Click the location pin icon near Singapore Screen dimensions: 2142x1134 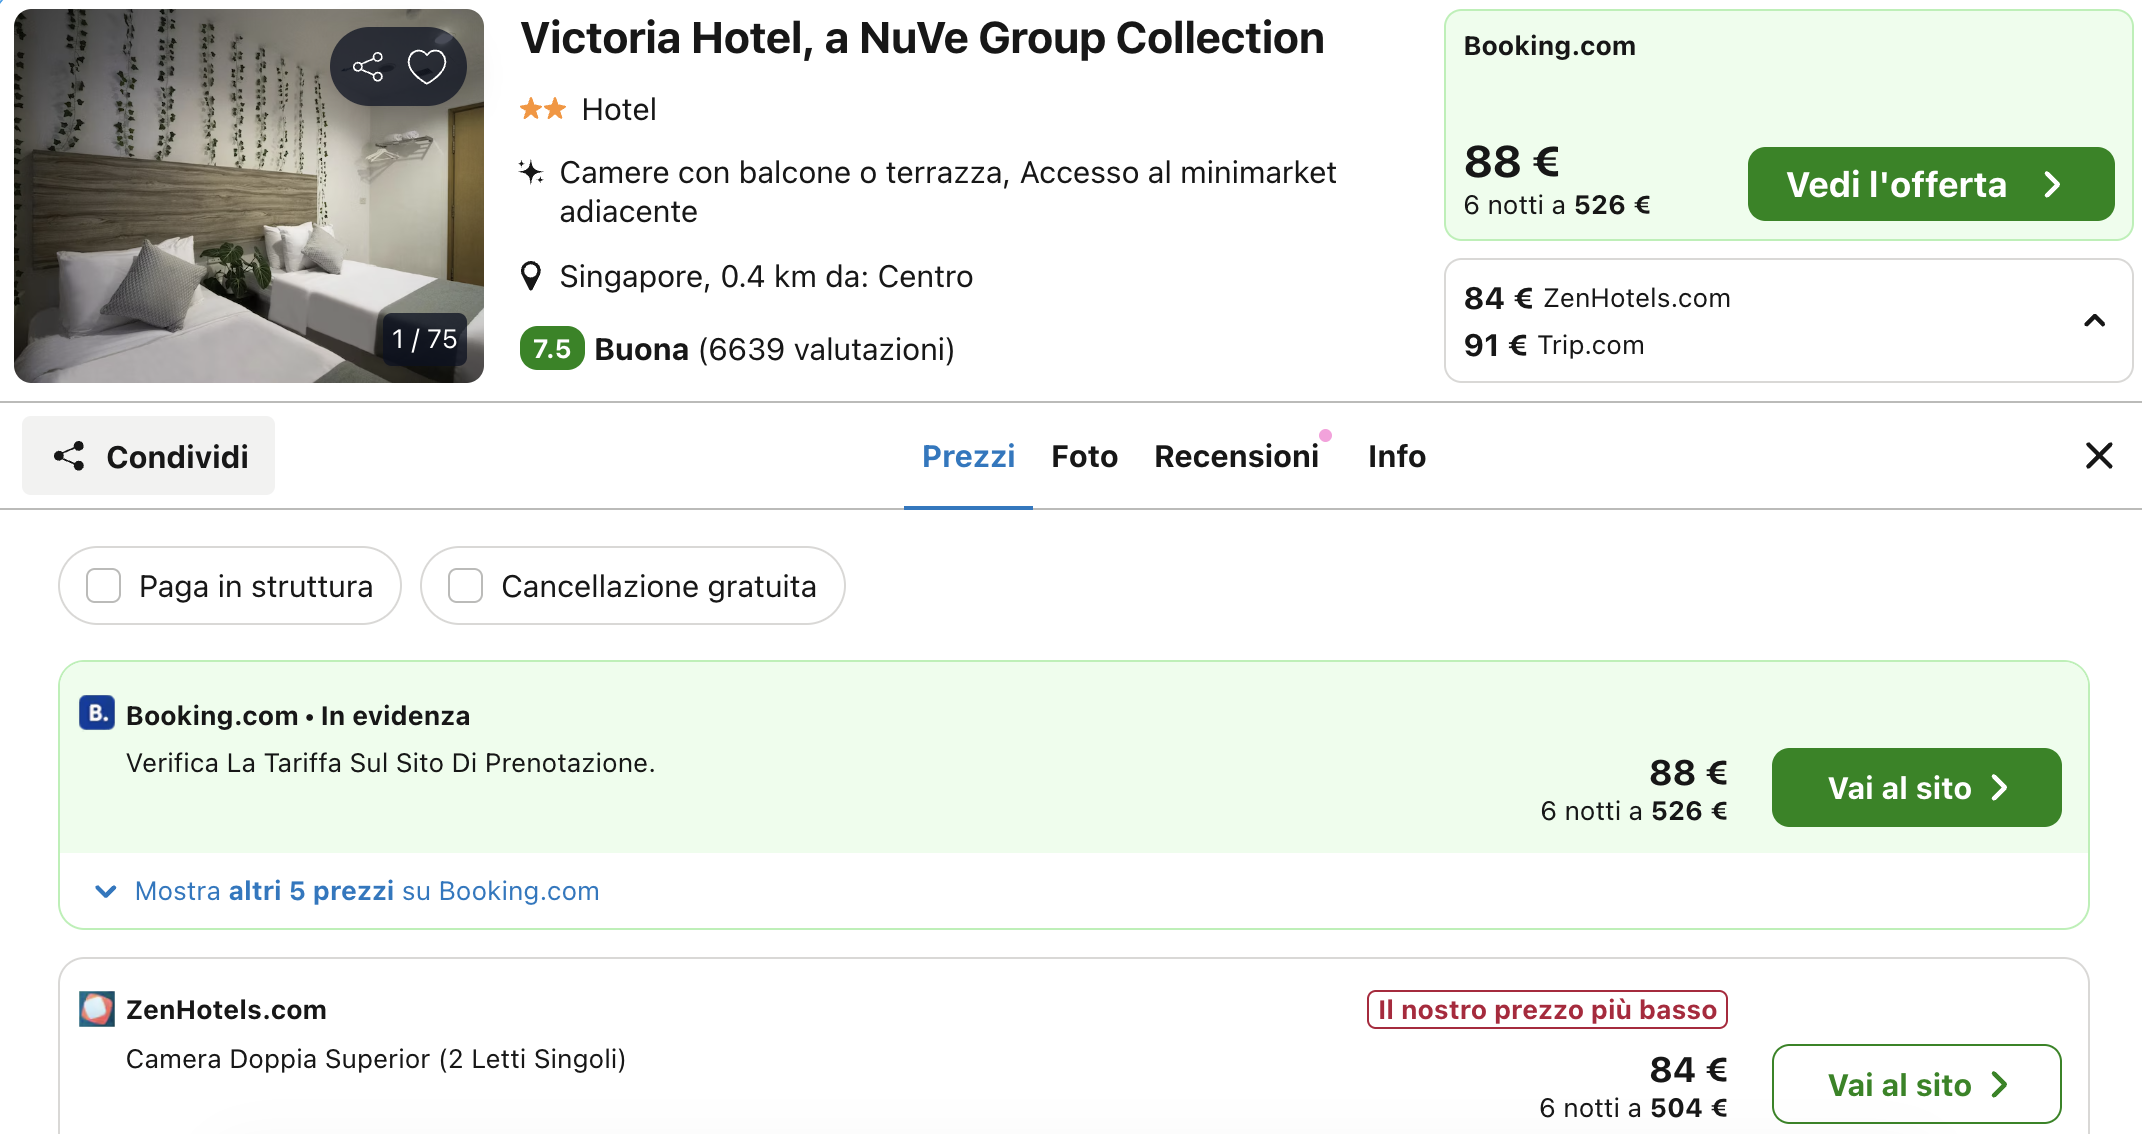coord(530,275)
